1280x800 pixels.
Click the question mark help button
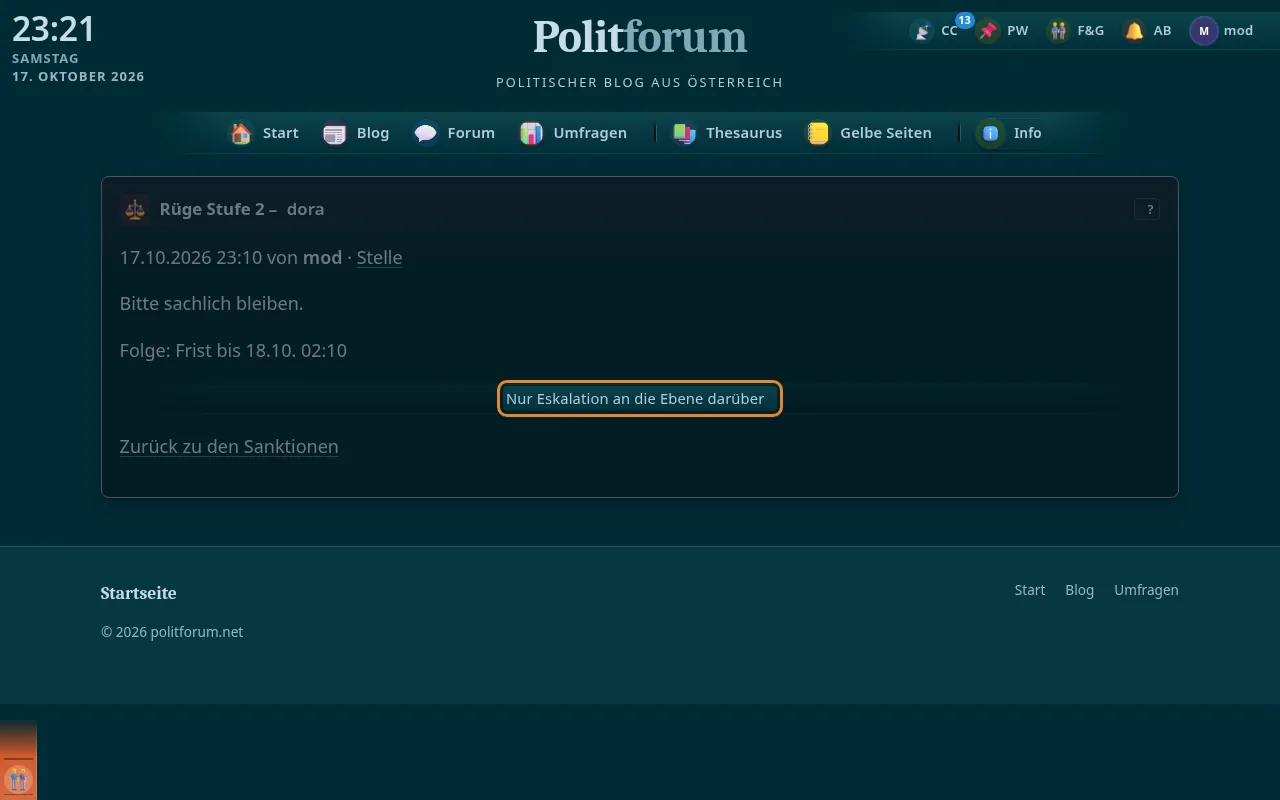(1147, 209)
